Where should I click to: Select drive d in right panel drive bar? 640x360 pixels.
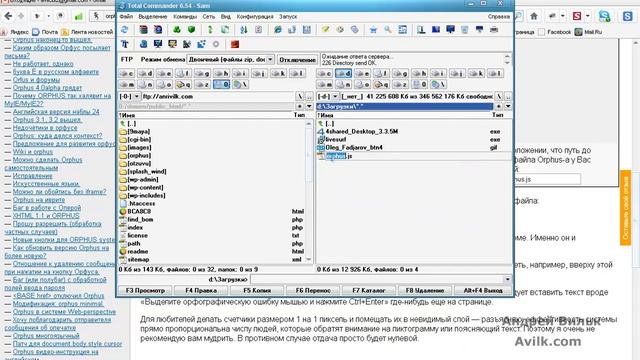(343, 73)
